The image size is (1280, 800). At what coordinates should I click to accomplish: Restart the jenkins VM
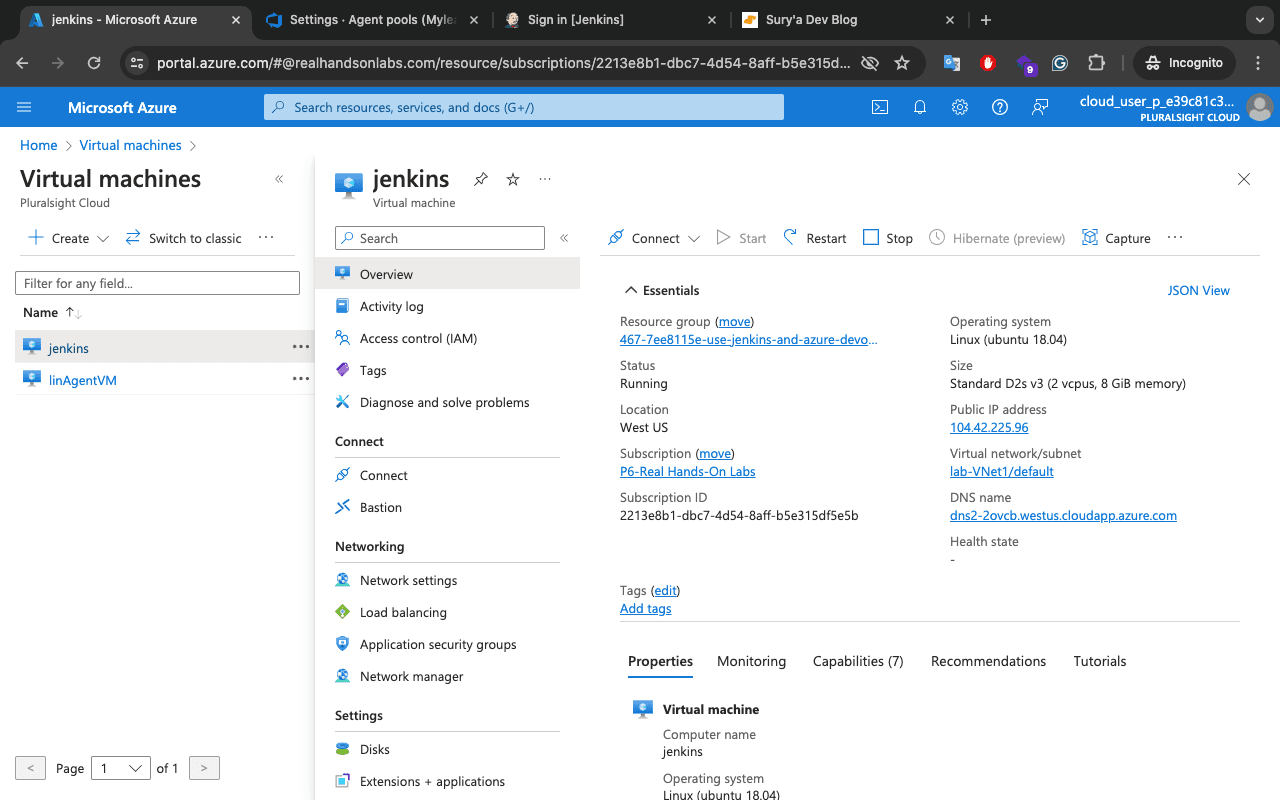(814, 238)
